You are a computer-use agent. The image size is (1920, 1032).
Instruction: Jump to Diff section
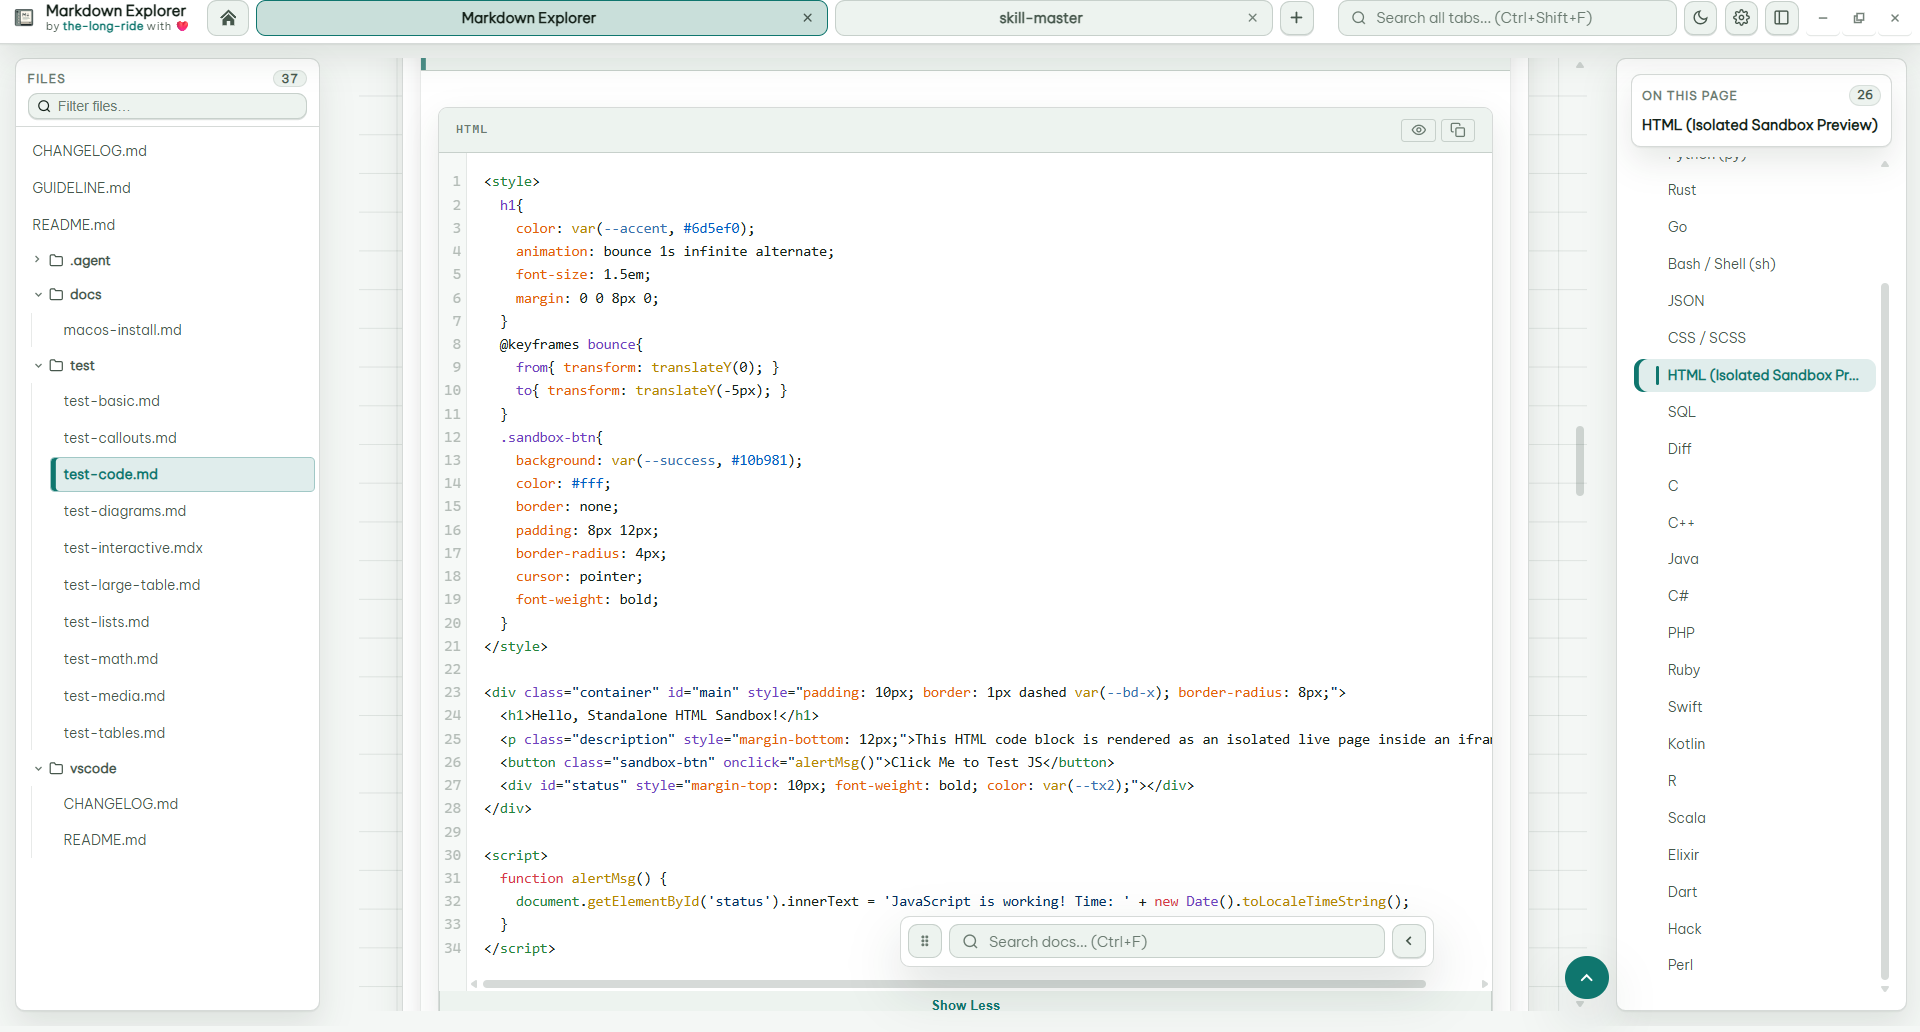pos(1679,449)
